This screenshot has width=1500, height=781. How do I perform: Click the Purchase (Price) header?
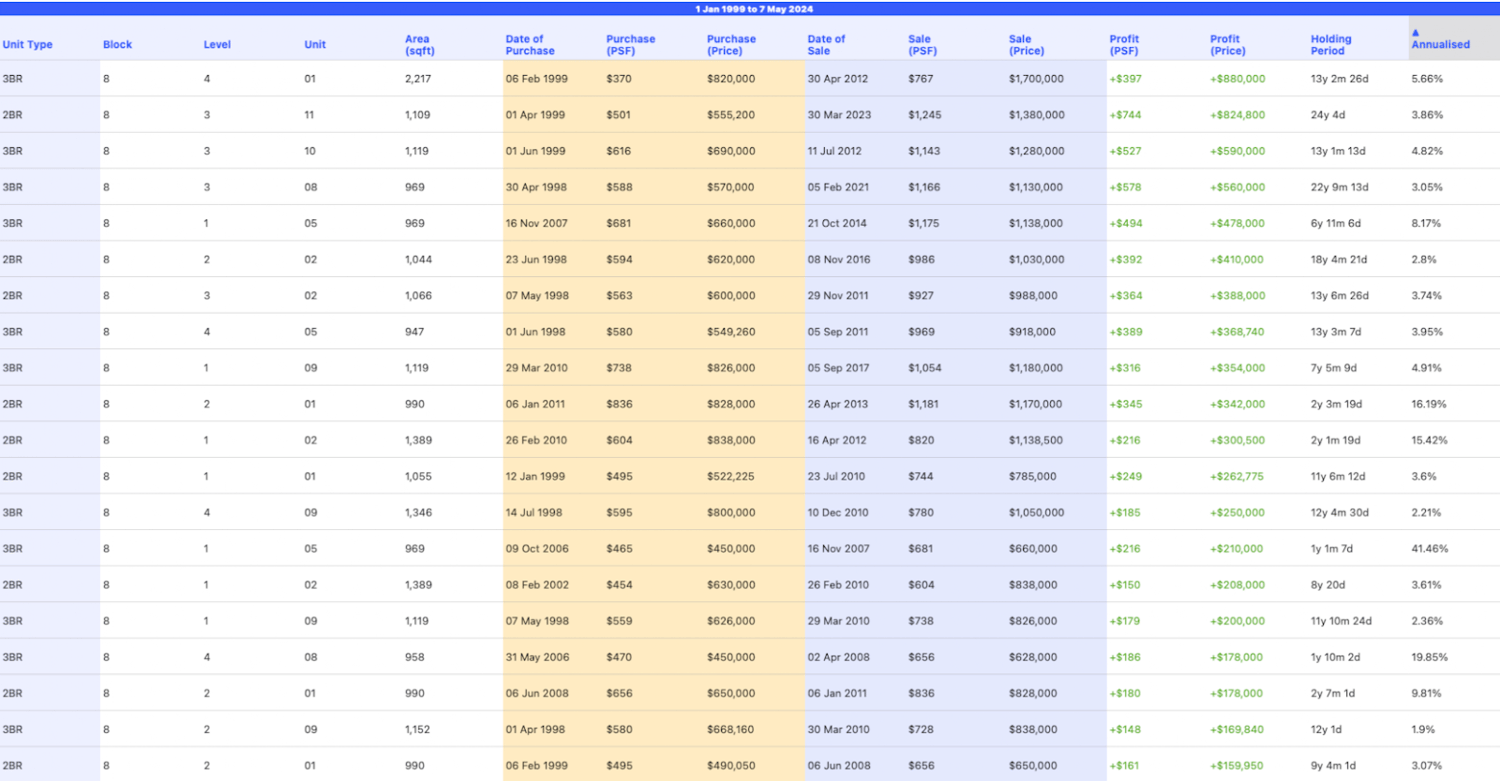pyautogui.click(x=731, y=45)
